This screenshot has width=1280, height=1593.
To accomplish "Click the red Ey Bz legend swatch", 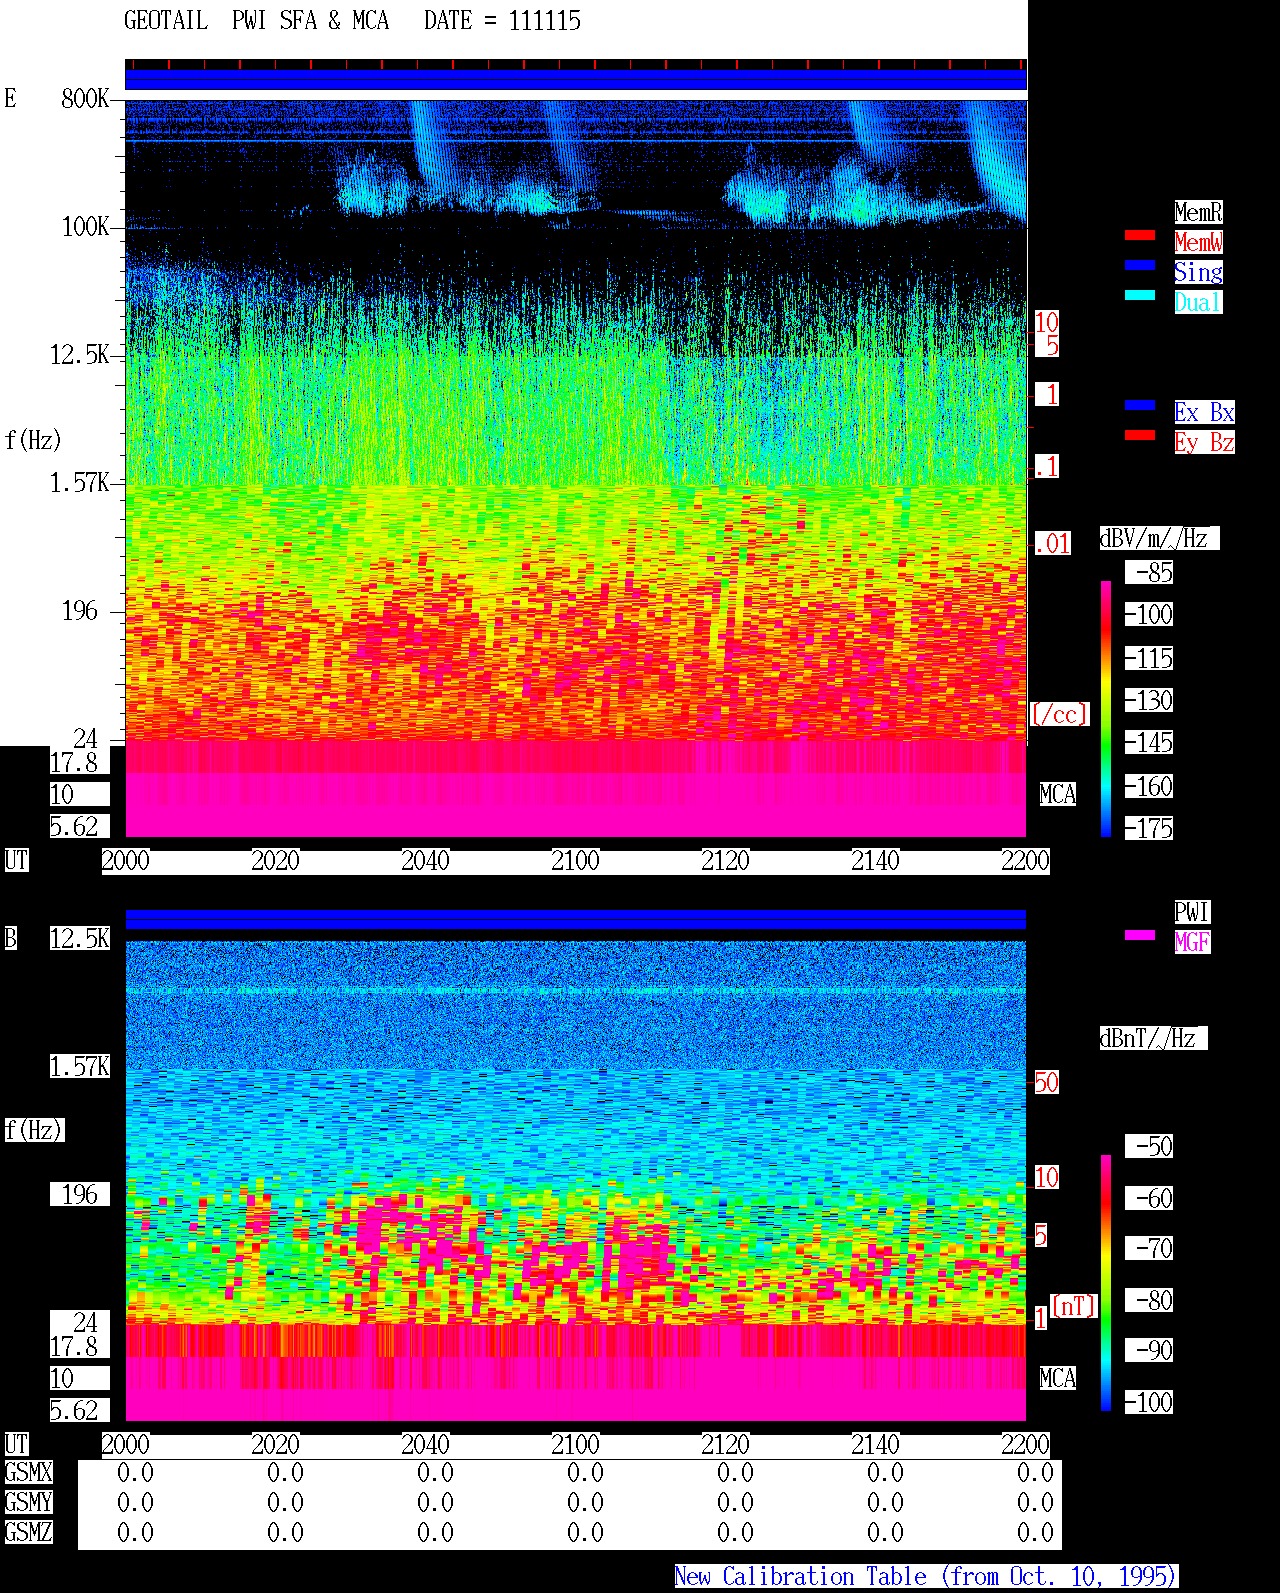I will pos(1140,436).
